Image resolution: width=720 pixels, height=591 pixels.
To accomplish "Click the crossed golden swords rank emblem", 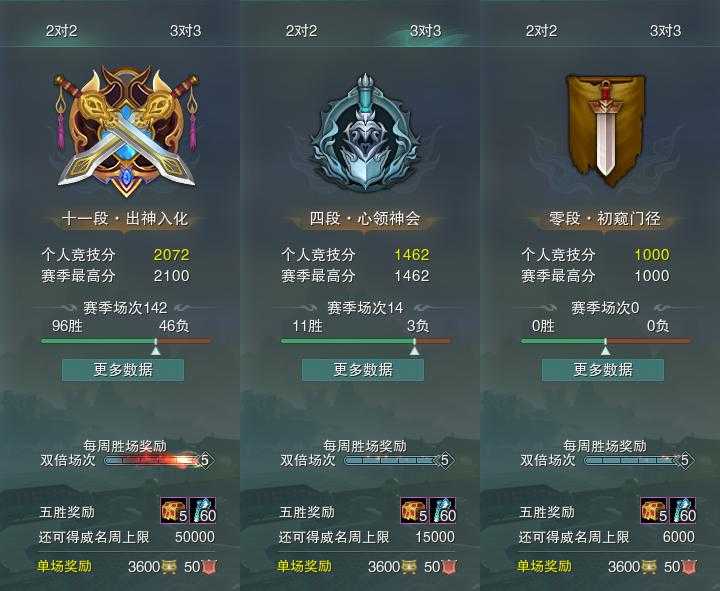I will 126,132.
